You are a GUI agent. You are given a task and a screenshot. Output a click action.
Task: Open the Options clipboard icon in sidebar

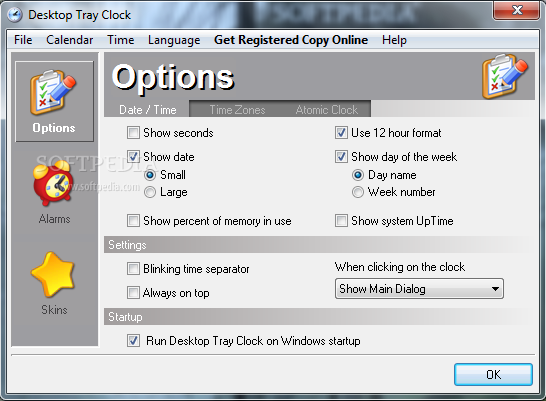[x=53, y=93]
